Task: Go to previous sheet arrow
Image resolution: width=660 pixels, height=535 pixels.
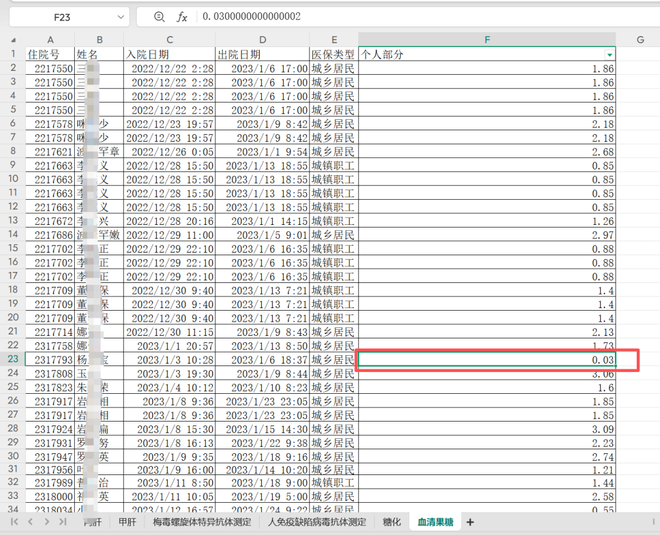Action: 31,522
